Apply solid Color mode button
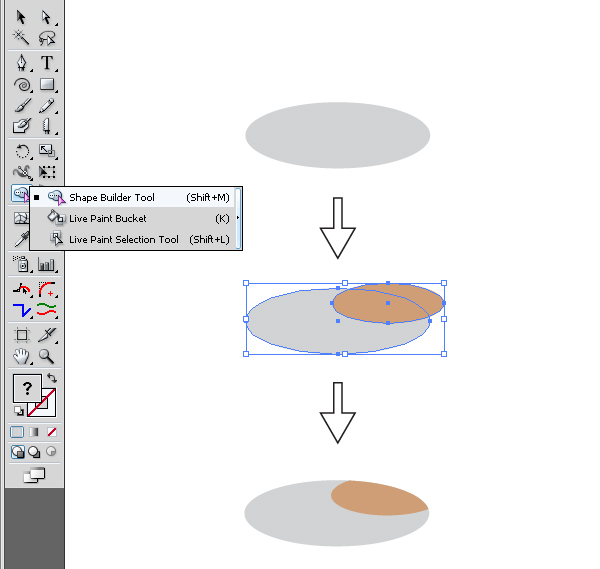The width and height of the screenshot is (600, 569). click(17, 432)
